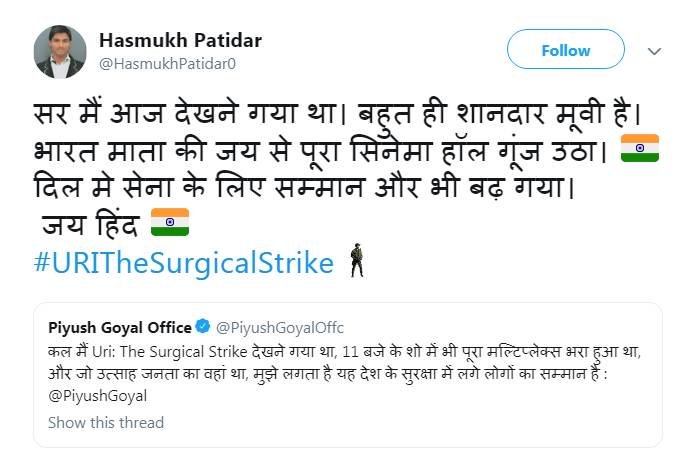Open Hasmukh Patidar's profile picture
The image size is (676, 466).
click(60, 52)
